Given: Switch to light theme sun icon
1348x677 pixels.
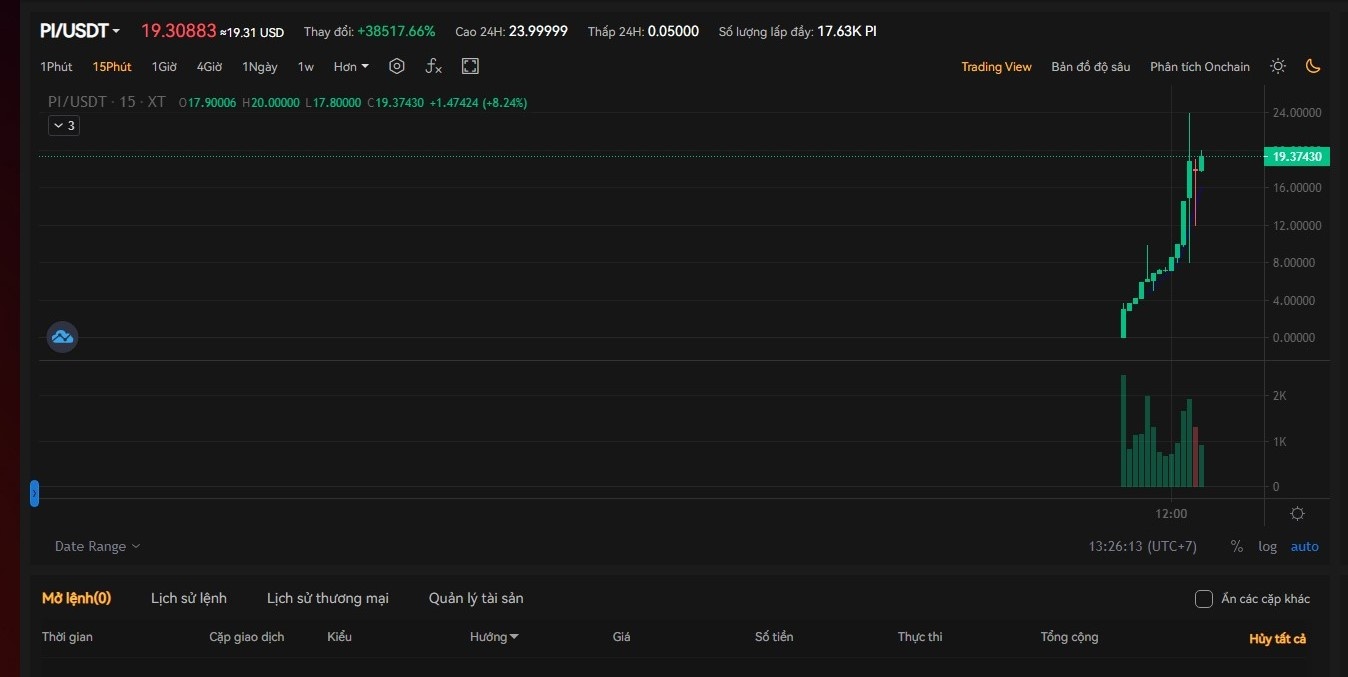Looking at the screenshot, I should click(1278, 66).
